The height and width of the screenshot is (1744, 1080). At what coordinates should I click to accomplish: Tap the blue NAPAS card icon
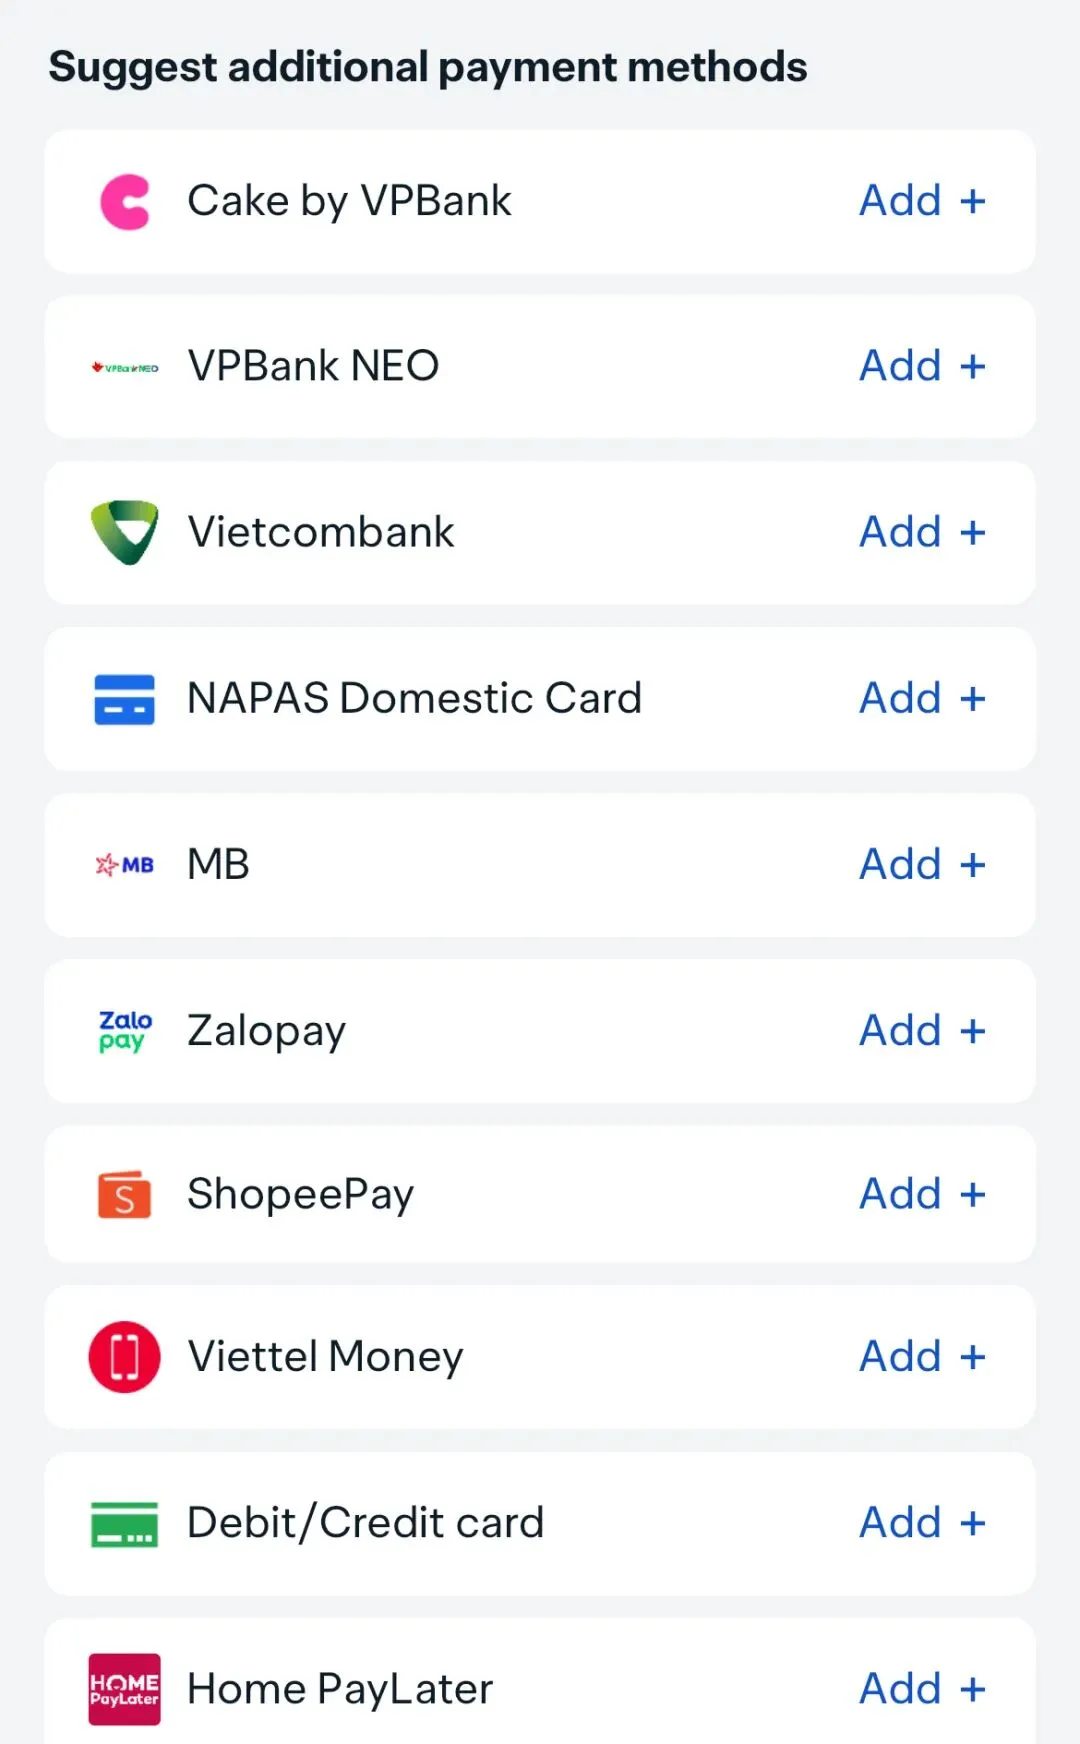tap(125, 699)
